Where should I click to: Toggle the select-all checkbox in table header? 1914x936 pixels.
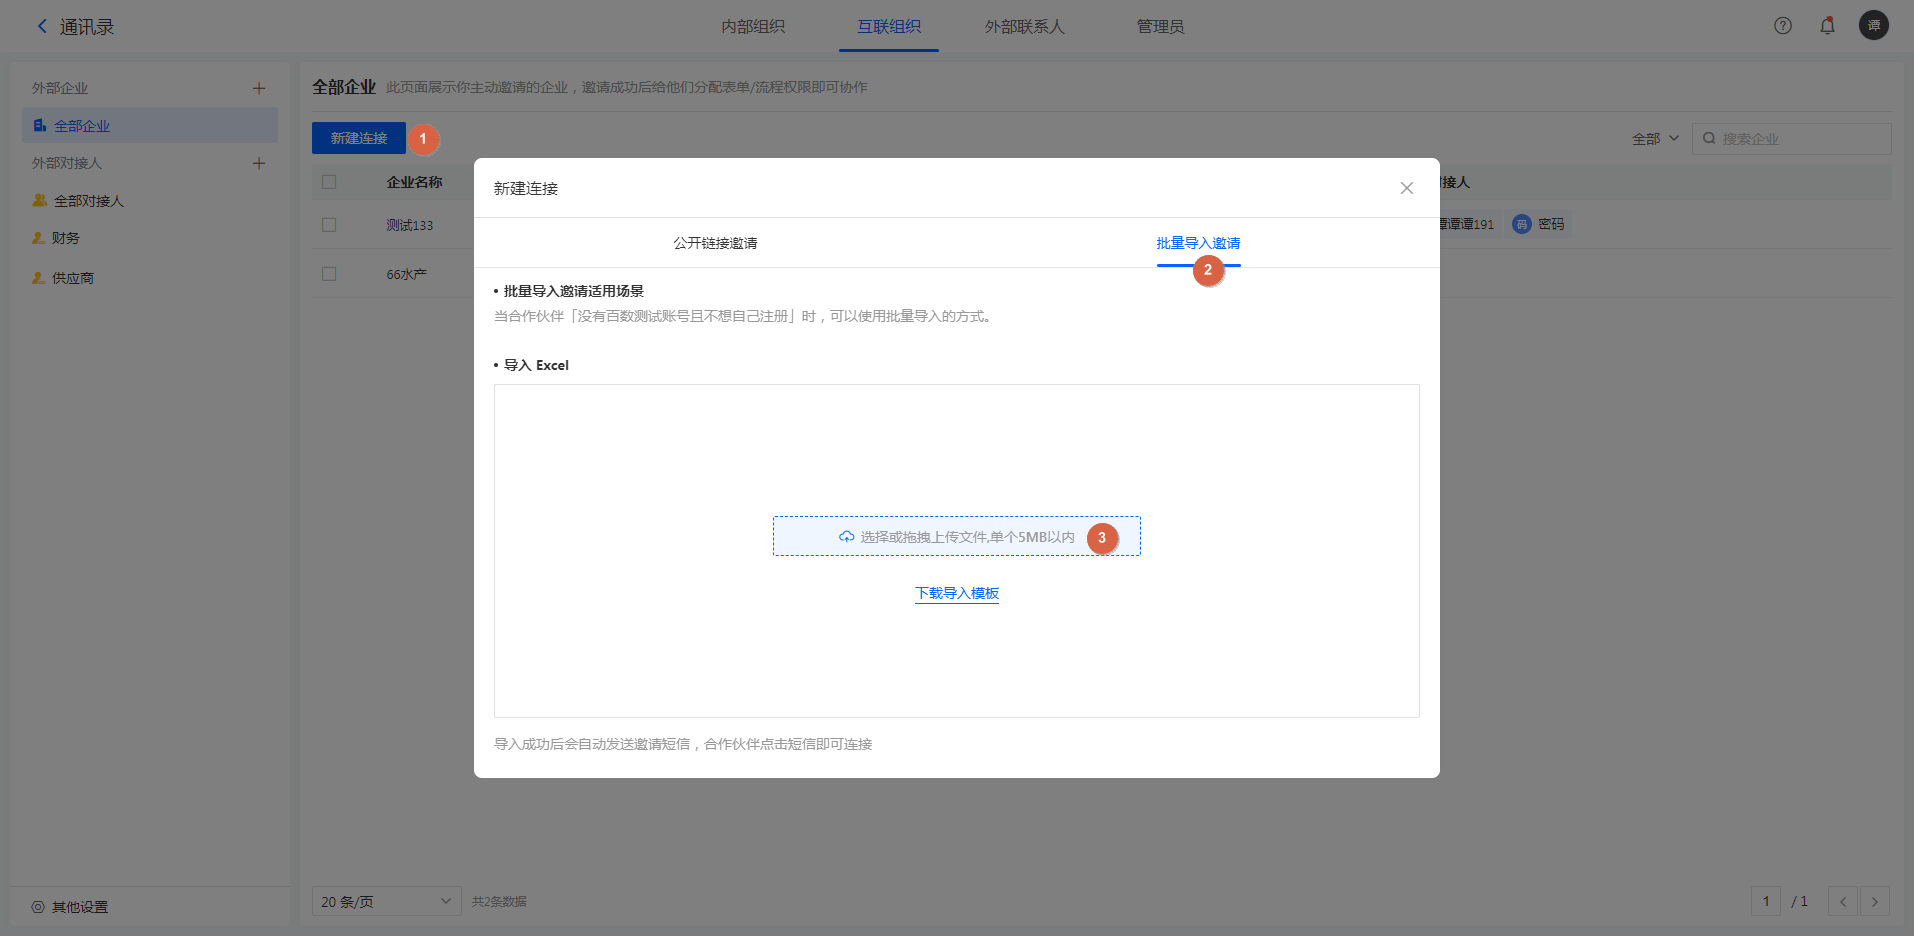(x=329, y=182)
